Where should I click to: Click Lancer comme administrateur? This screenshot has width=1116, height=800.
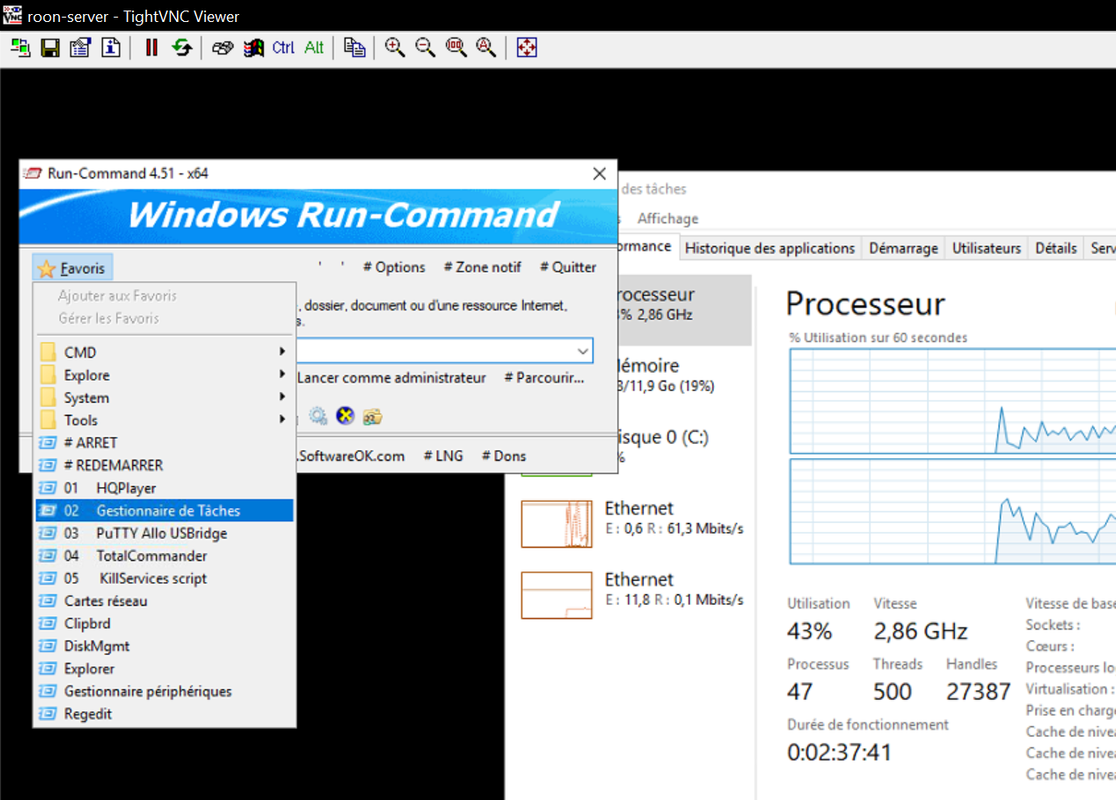tap(391, 378)
